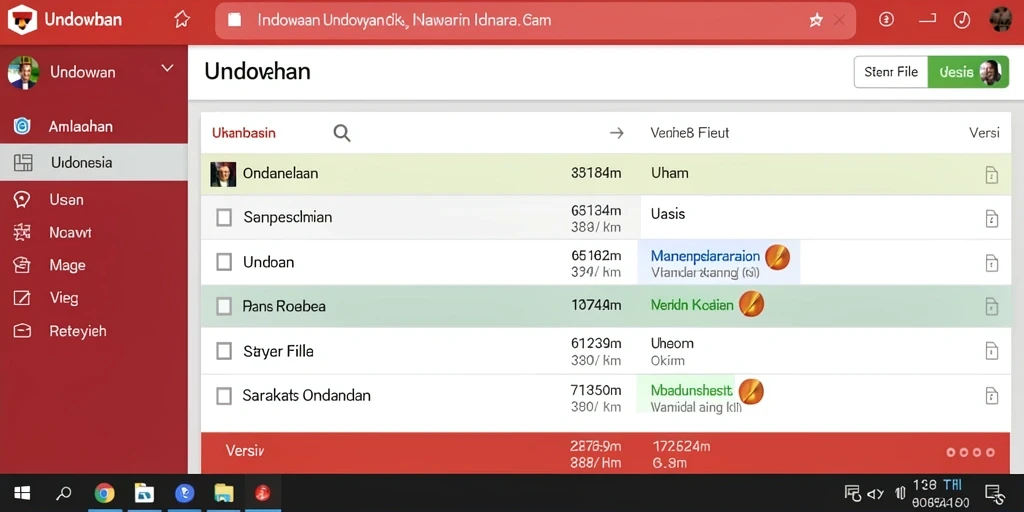The image size is (1024, 512).
Task: Click the clock icon in the top header
Action: point(961,20)
